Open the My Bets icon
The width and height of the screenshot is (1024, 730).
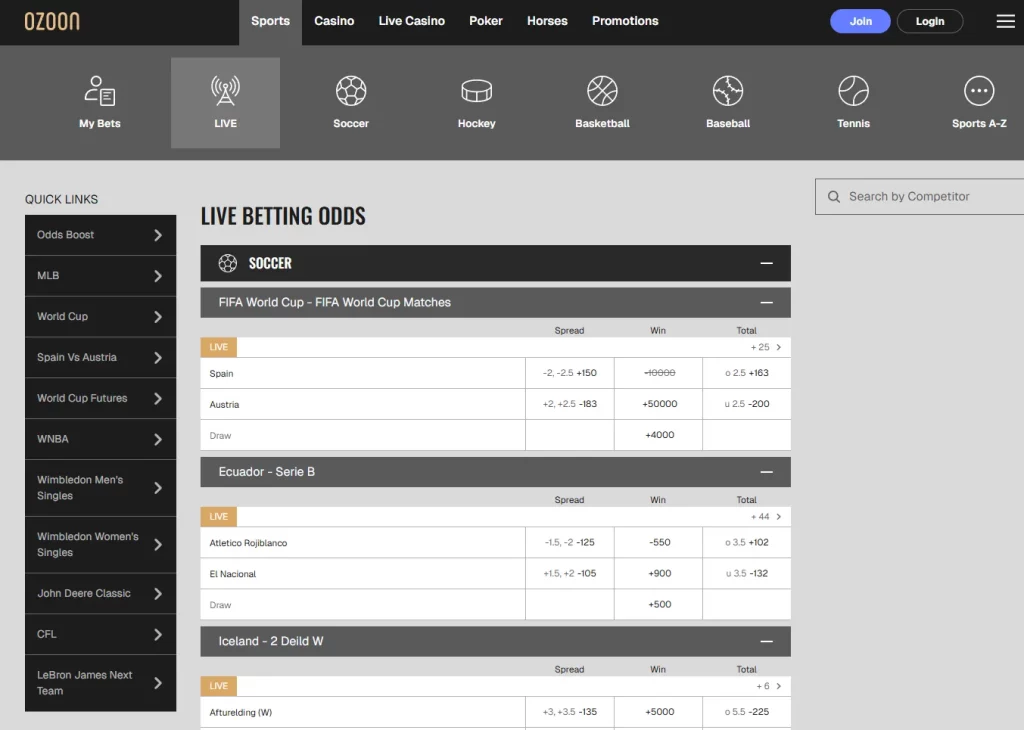click(x=100, y=91)
